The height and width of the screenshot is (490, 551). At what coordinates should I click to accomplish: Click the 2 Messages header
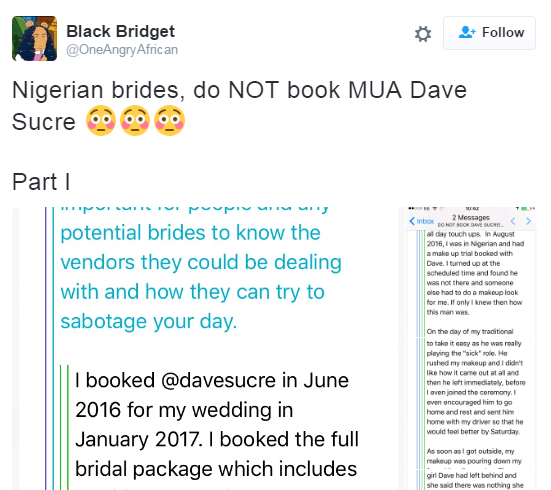(x=471, y=218)
